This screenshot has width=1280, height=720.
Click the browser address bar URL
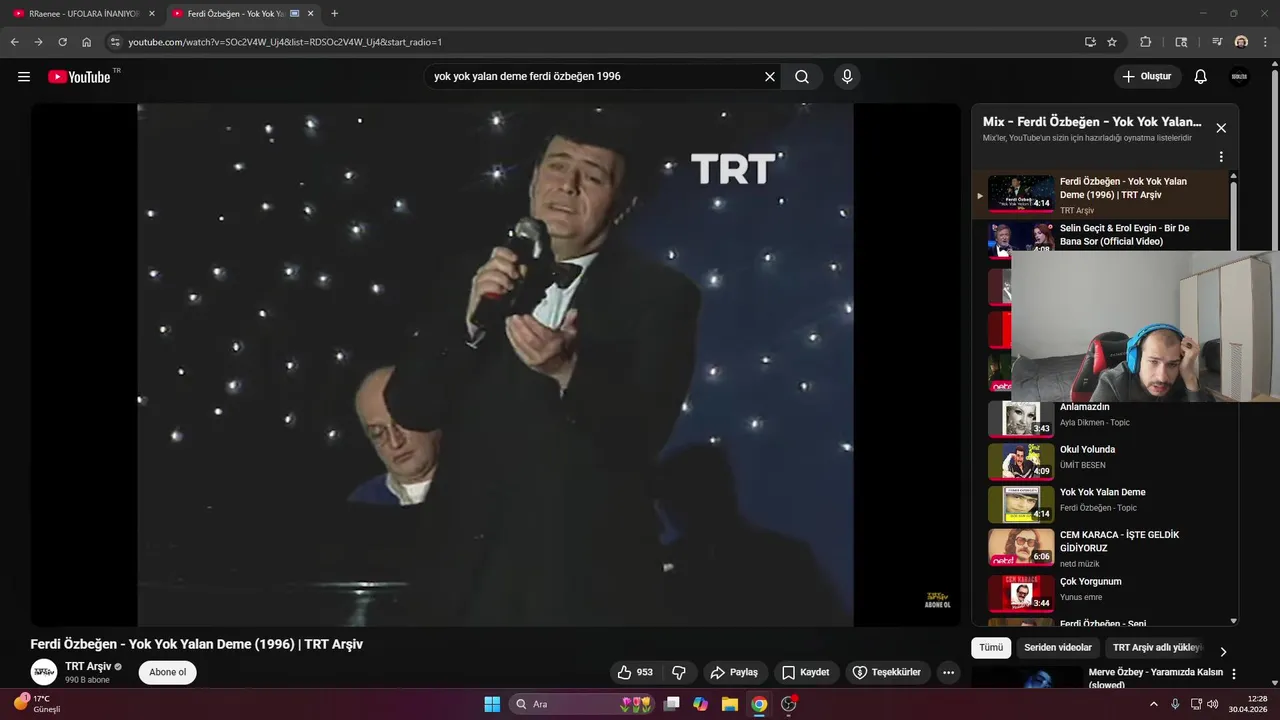coord(285,42)
